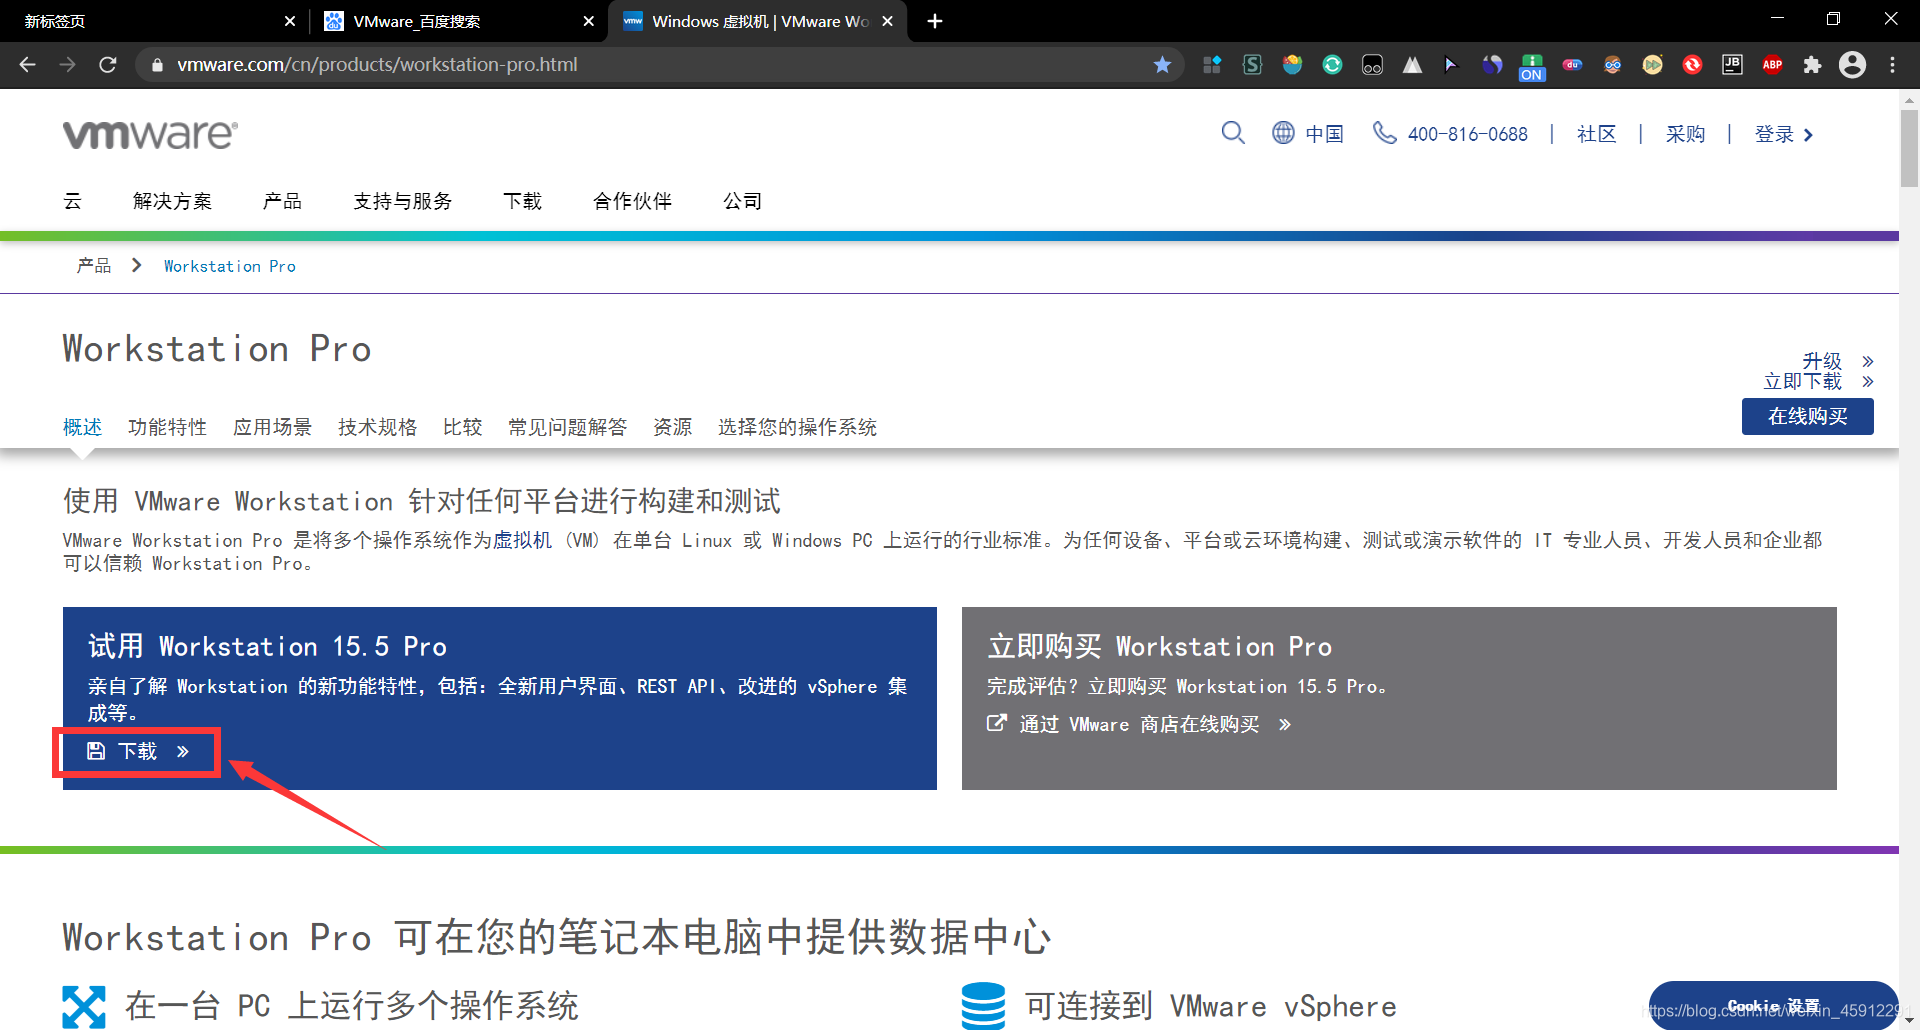Image resolution: width=1920 pixels, height=1030 pixels.
Task: Select the 选择您的操作系统 section tab
Action: coord(797,427)
